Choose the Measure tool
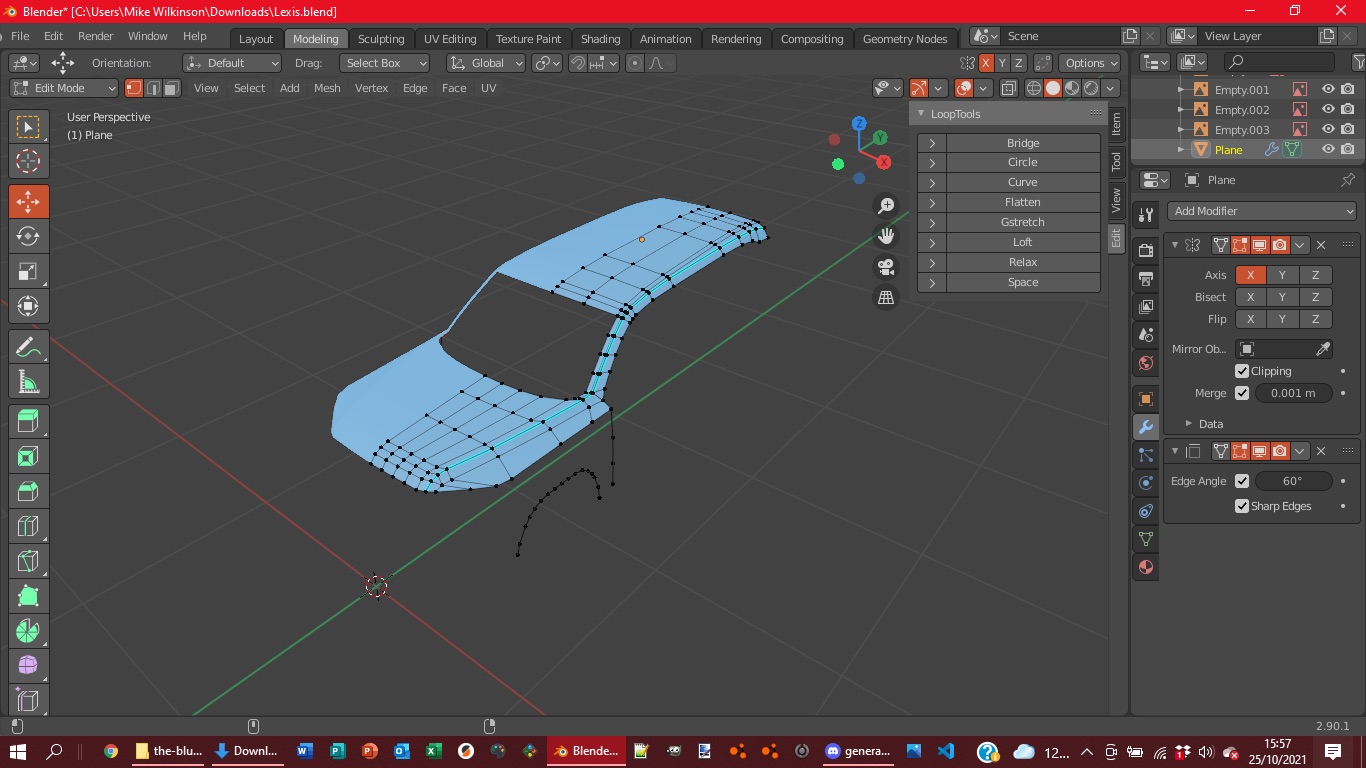 click(x=28, y=381)
